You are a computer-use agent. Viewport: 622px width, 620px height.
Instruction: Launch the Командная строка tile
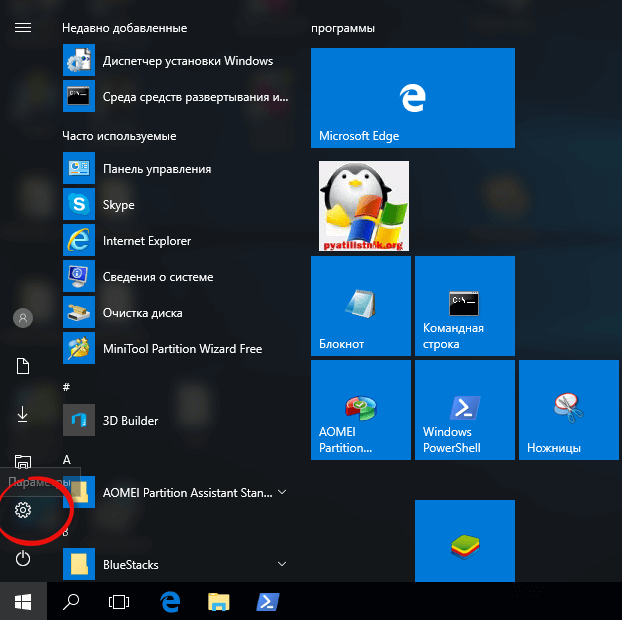(465, 306)
